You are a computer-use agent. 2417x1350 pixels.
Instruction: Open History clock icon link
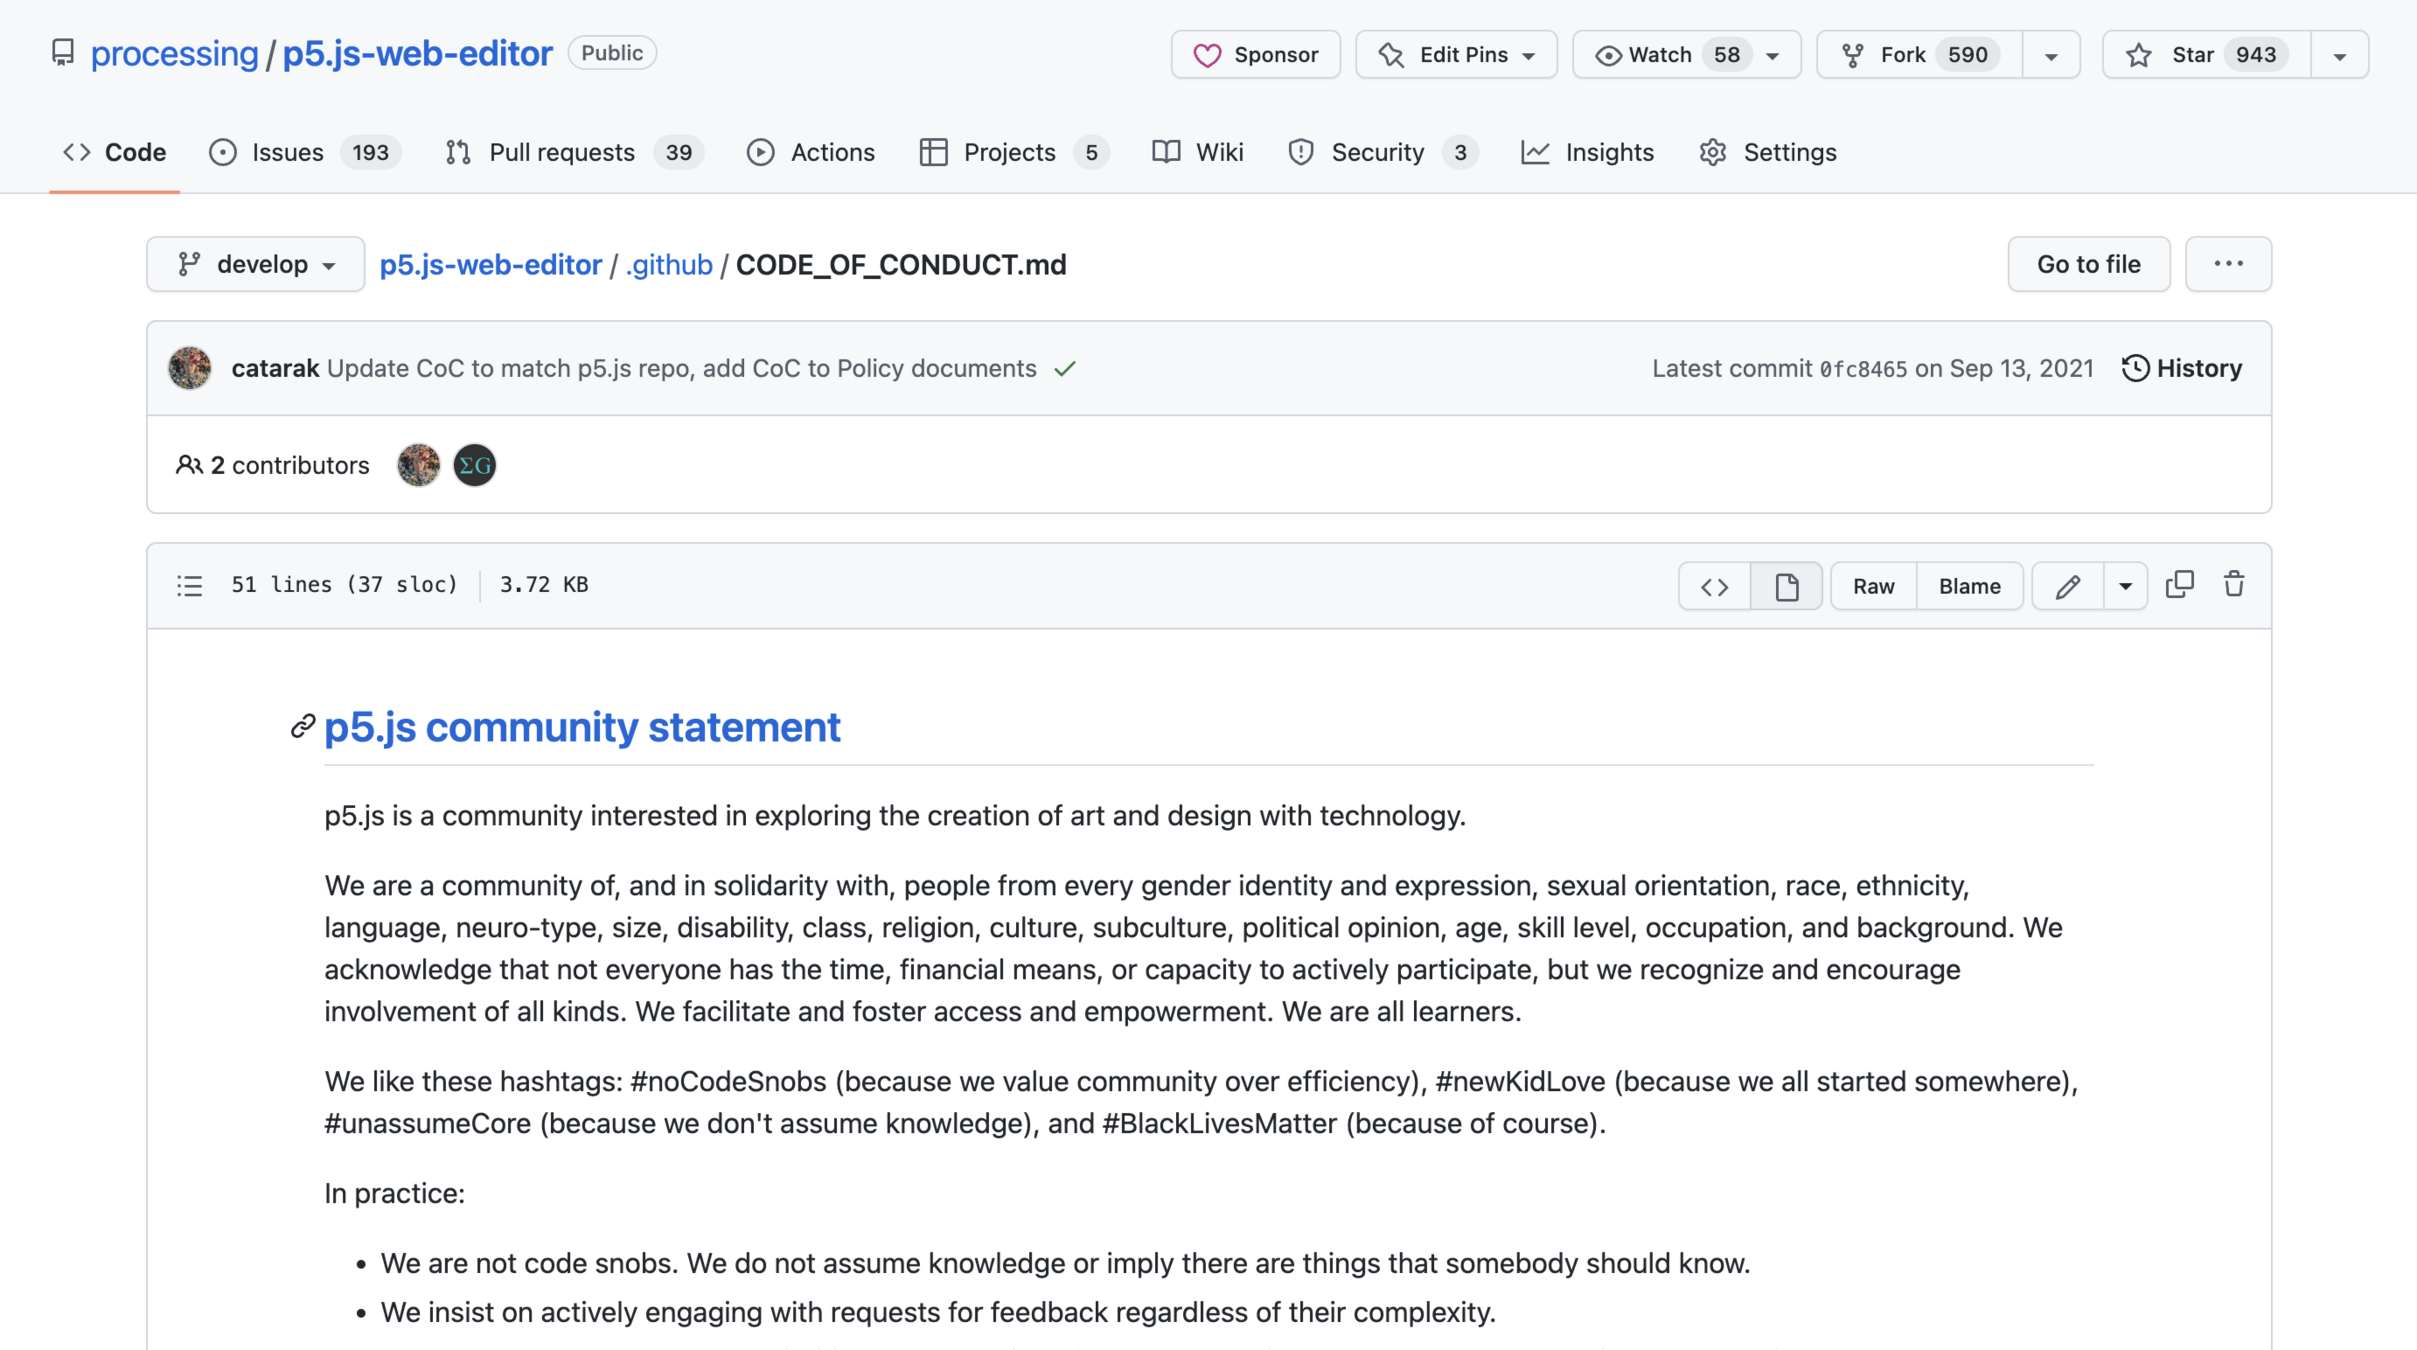tap(2182, 368)
